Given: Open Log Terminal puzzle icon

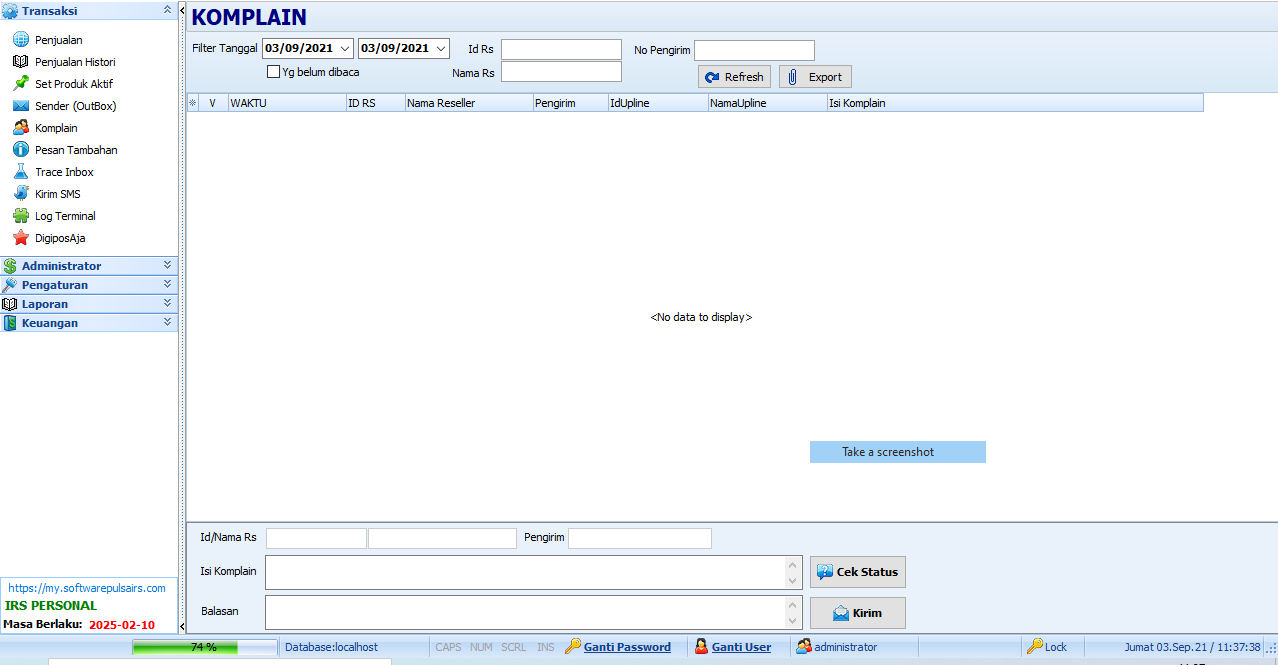Looking at the screenshot, I should [20, 216].
